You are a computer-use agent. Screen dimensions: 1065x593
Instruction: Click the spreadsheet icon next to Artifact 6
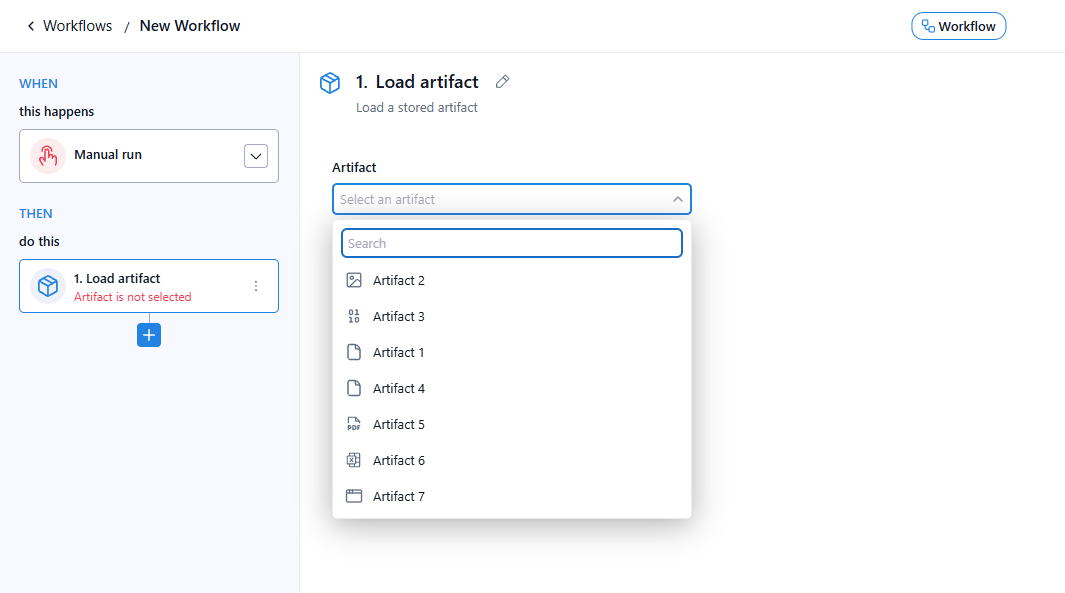click(x=354, y=460)
